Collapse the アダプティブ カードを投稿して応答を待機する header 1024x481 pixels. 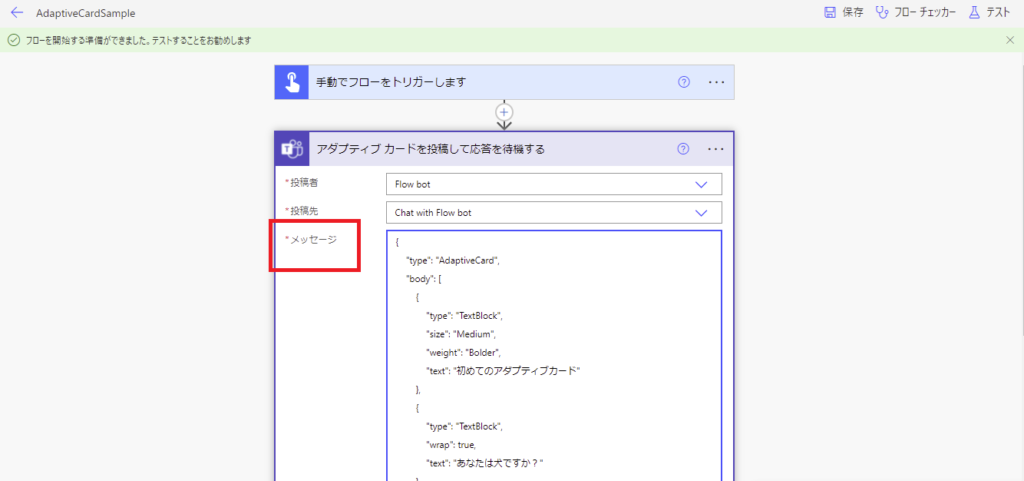(x=504, y=149)
